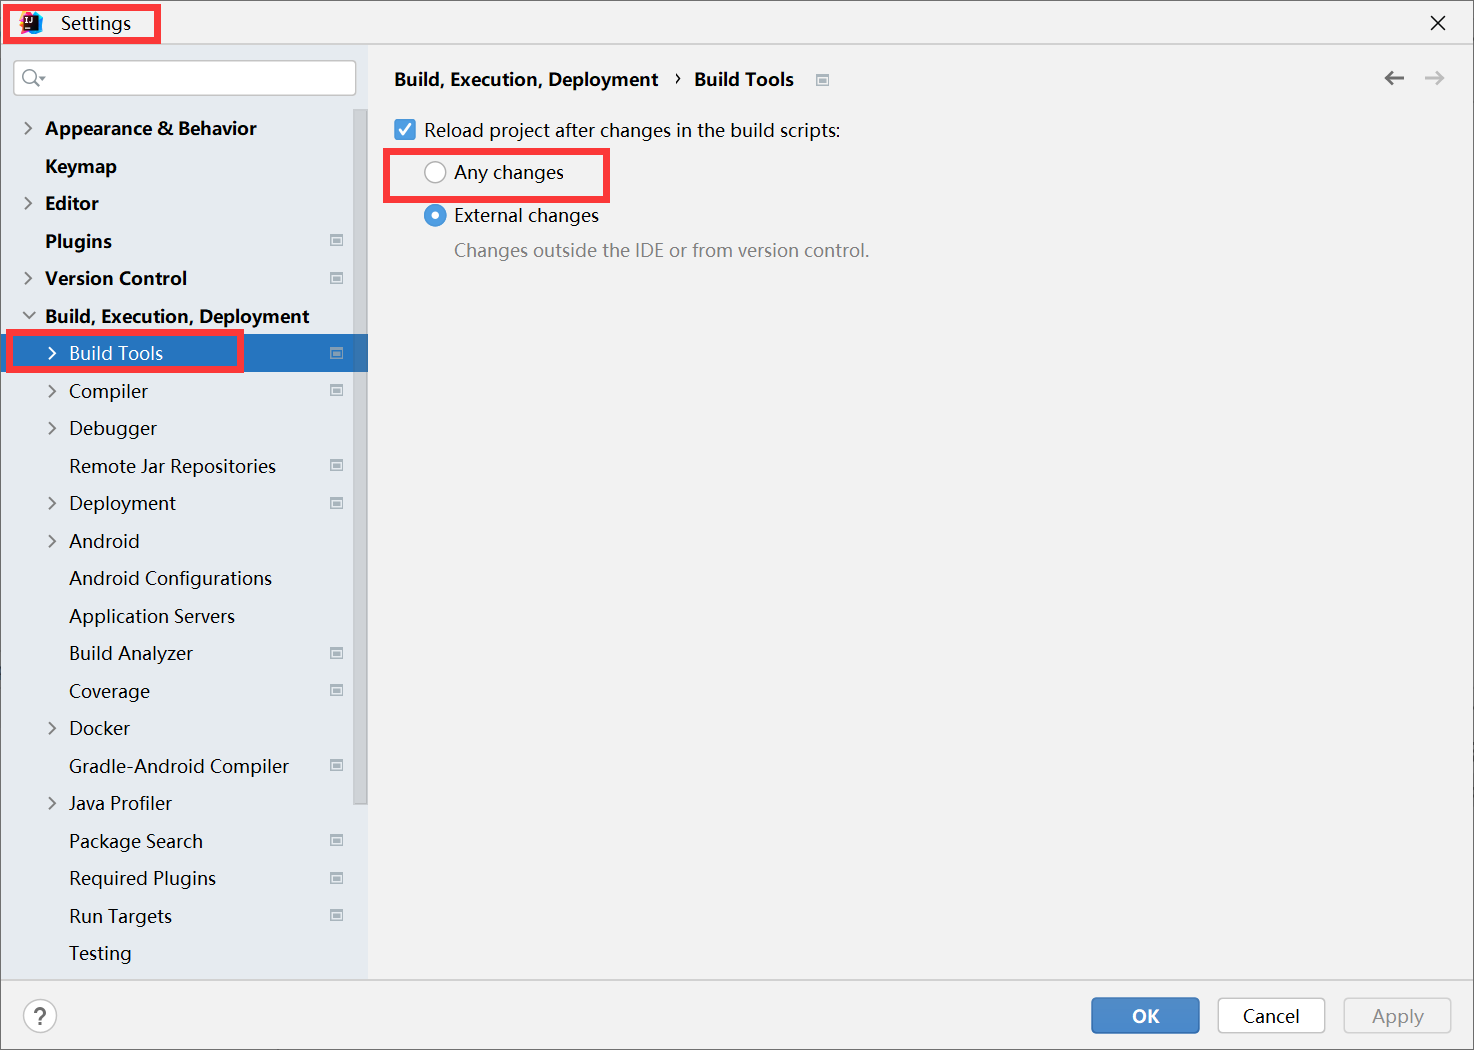Image resolution: width=1474 pixels, height=1050 pixels.
Task: Click the project-settings icon on Run Targets row
Action: click(x=337, y=915)
